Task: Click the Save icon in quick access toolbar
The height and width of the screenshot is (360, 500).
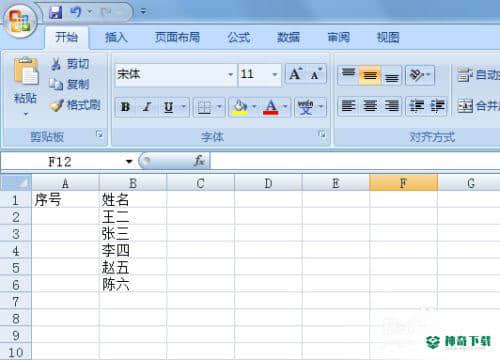Action: click(55, 12)
